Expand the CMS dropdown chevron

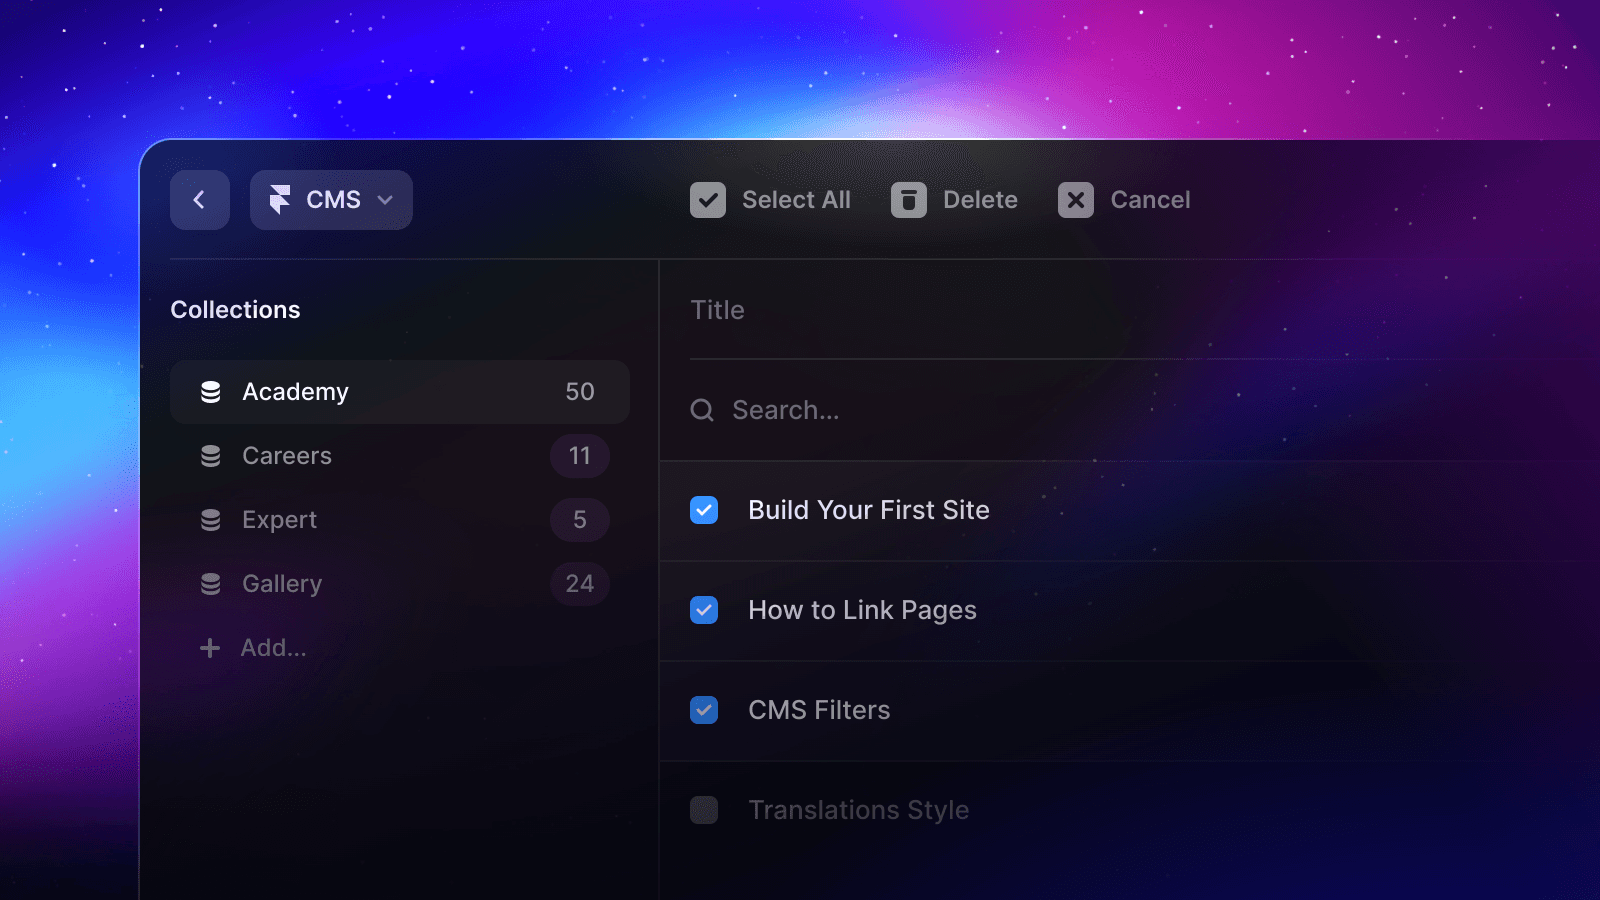pyautogui.click(x=385, y=200)
